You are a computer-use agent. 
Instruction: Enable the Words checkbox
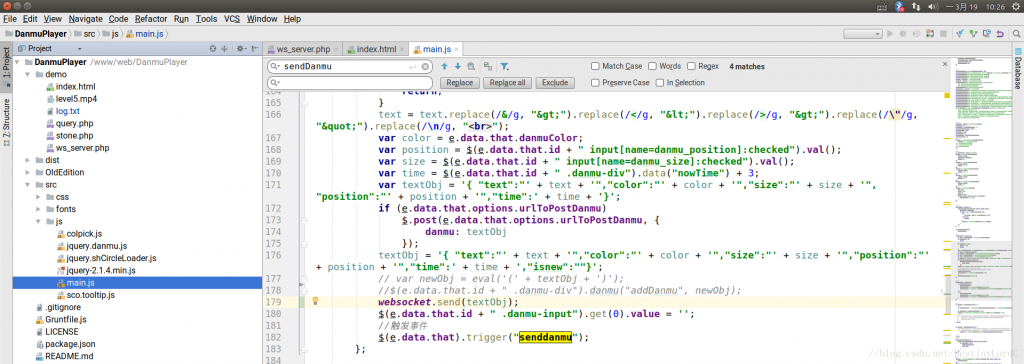652,66
